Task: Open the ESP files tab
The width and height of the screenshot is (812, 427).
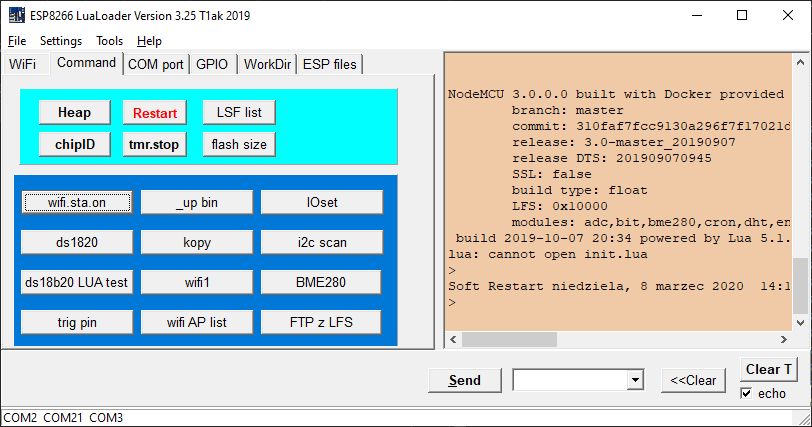Action: tap(329, 65)
